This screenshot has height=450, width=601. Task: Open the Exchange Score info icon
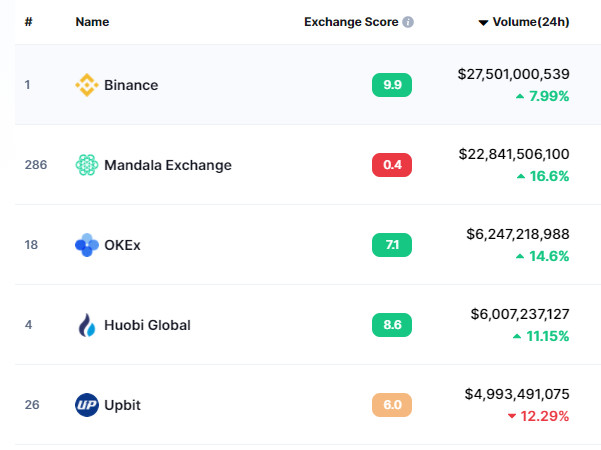[408, 22]
